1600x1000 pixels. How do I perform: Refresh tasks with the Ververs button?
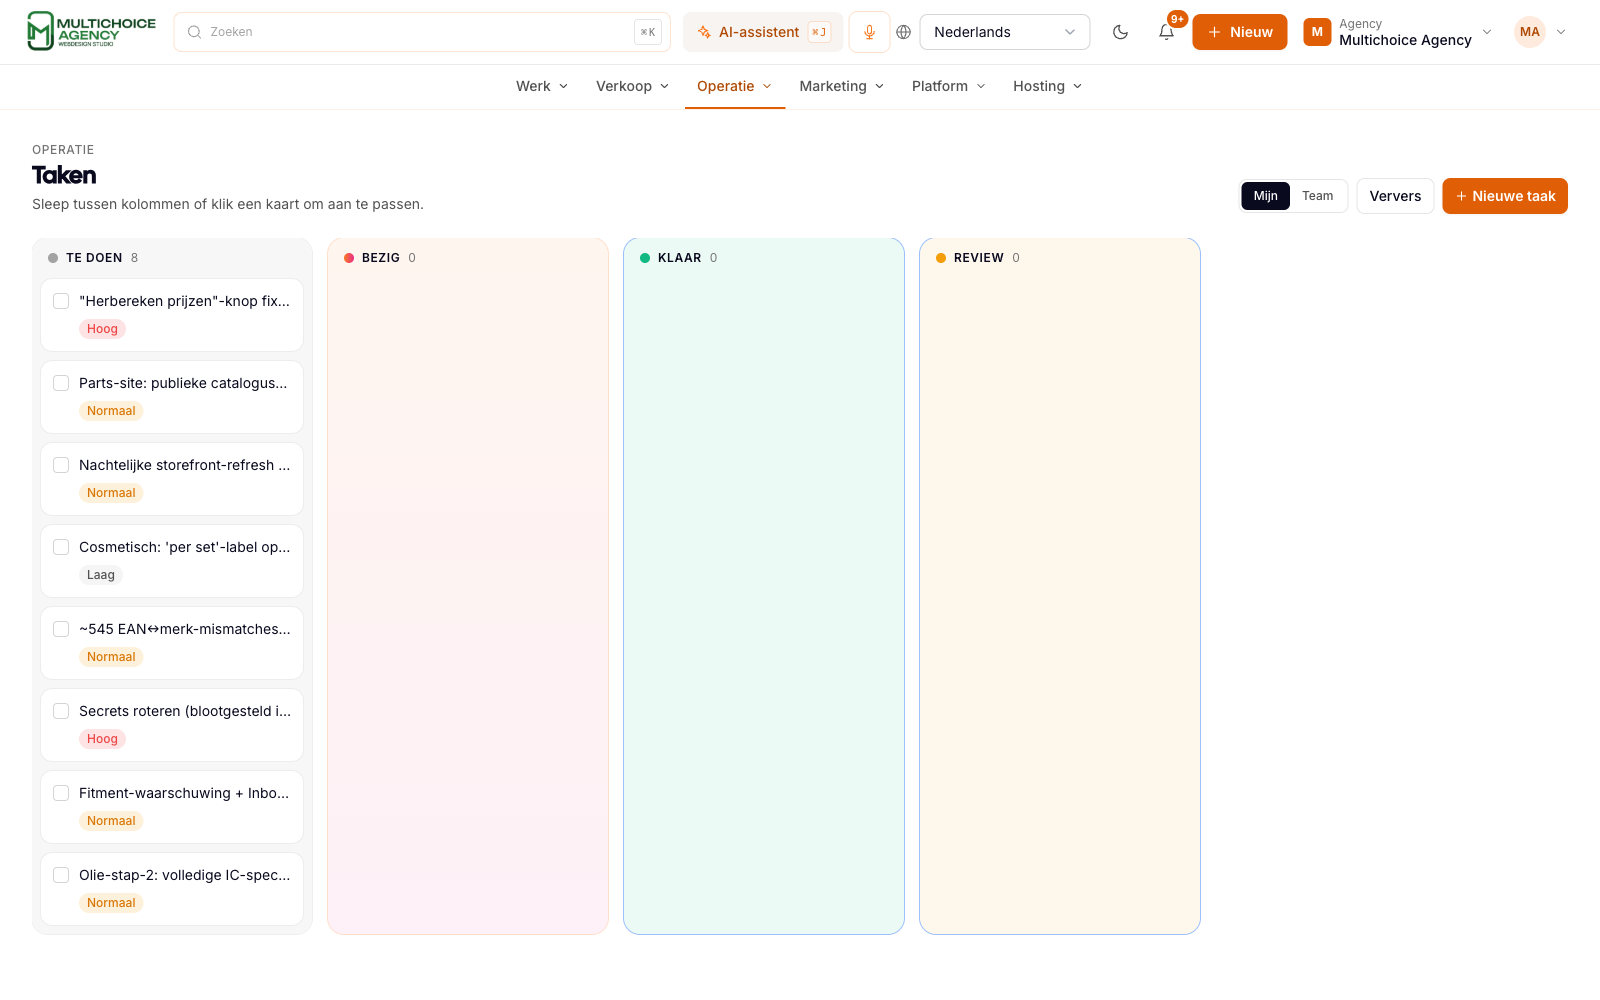[x=1395, y=196]
